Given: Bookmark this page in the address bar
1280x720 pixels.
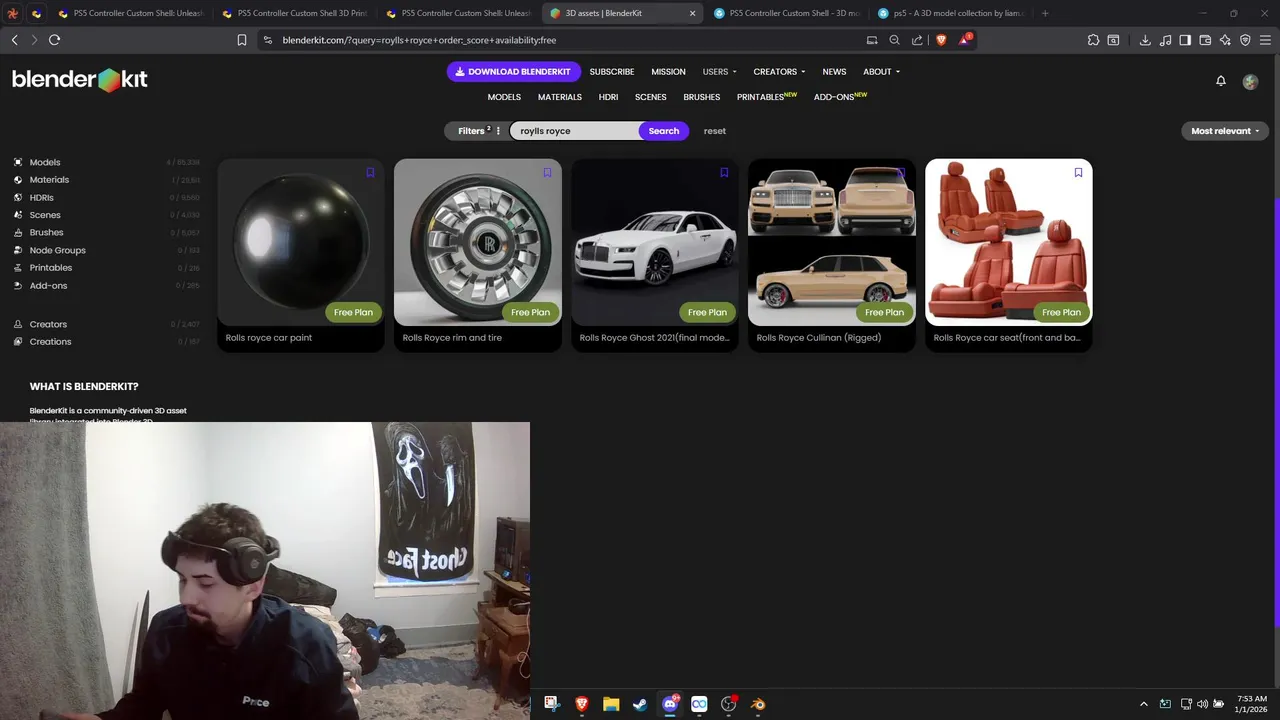Looking at the screenshot, I should (x=242, y=40).
